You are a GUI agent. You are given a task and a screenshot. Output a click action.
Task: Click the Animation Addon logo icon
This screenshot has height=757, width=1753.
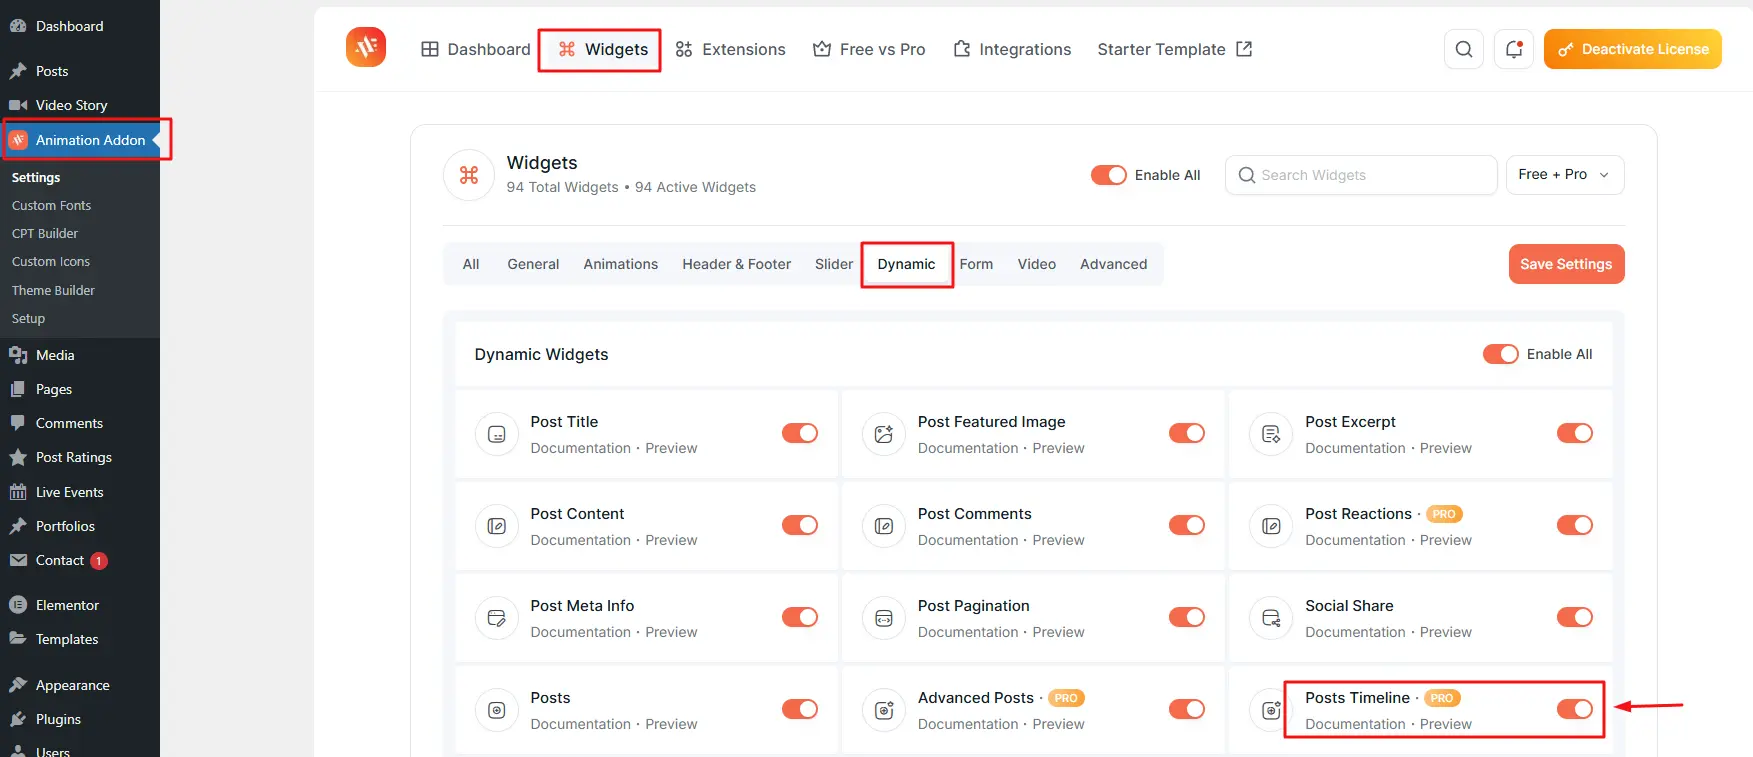[366, 47]
